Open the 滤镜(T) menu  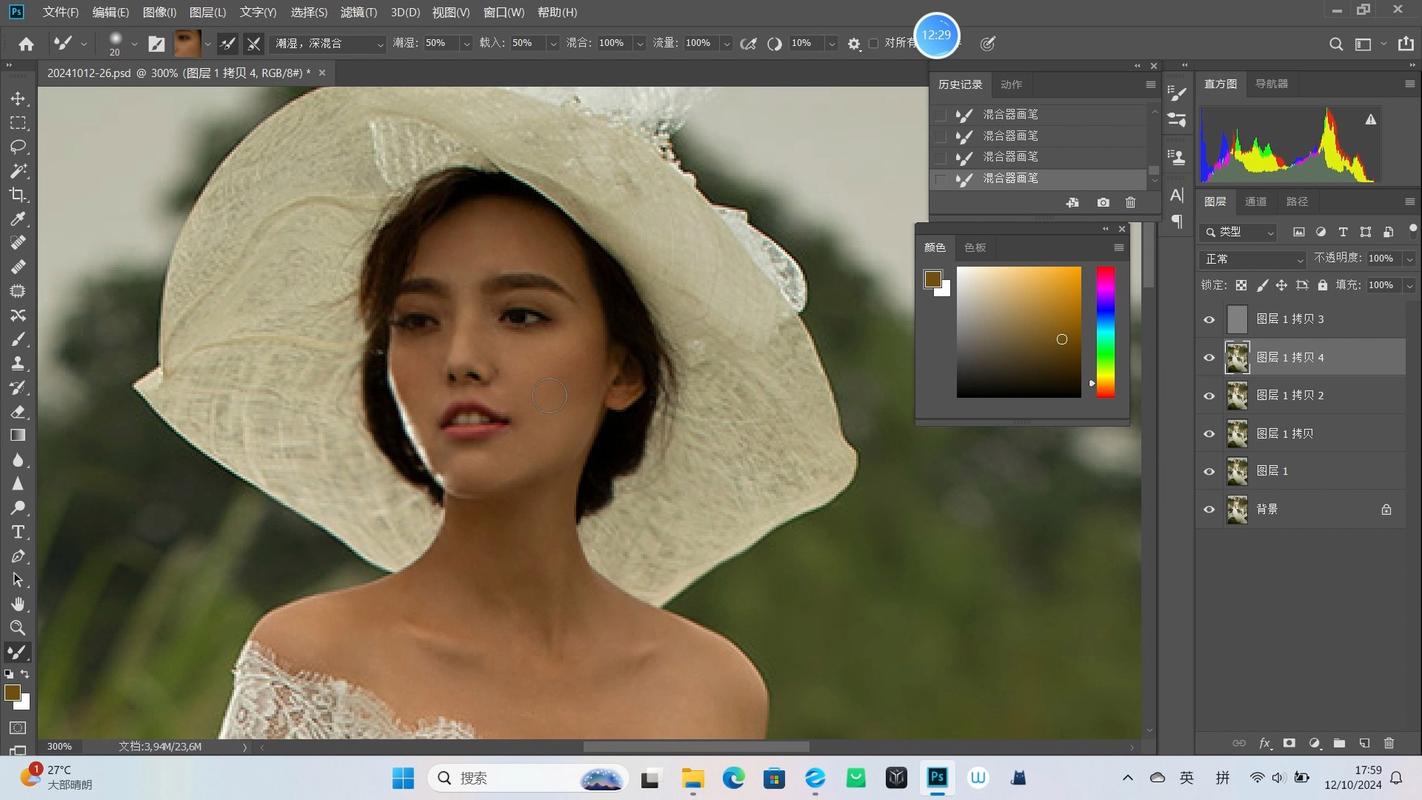tap(359, 12)
